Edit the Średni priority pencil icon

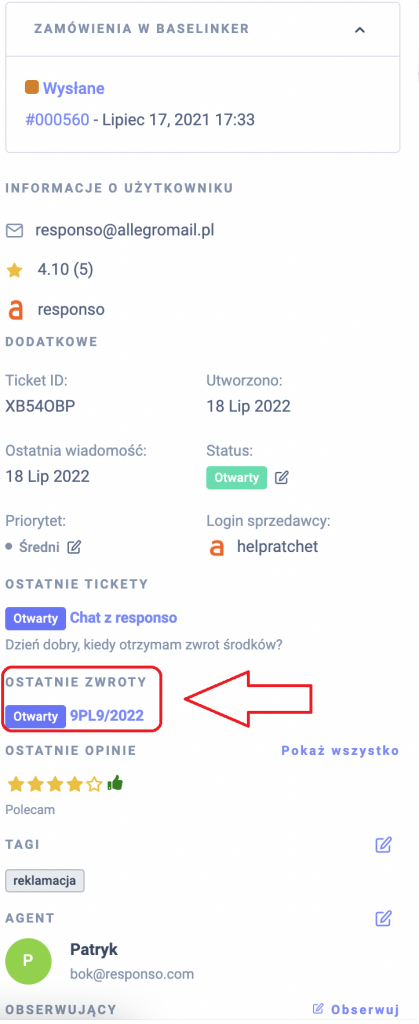coord(74,547)
